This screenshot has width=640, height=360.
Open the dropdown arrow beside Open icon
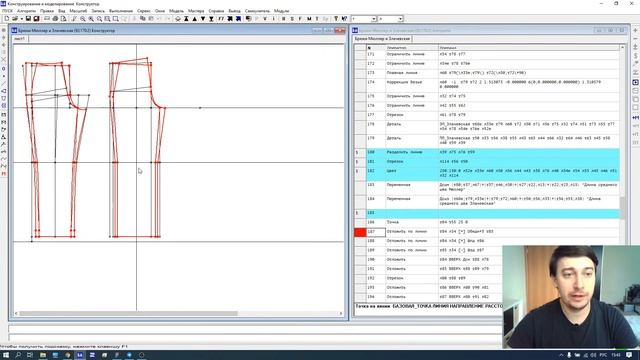coord(21,19)
